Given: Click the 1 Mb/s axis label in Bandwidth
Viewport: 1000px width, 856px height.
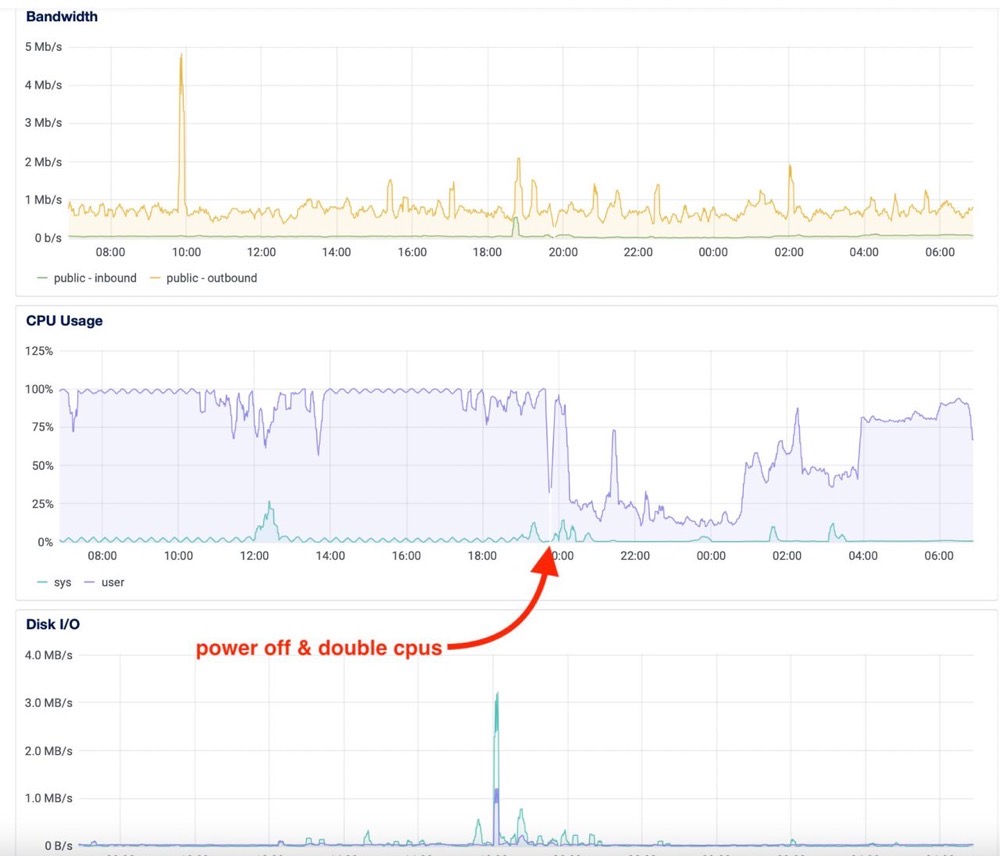Looking at the screenshot, I should click(43, 200).
